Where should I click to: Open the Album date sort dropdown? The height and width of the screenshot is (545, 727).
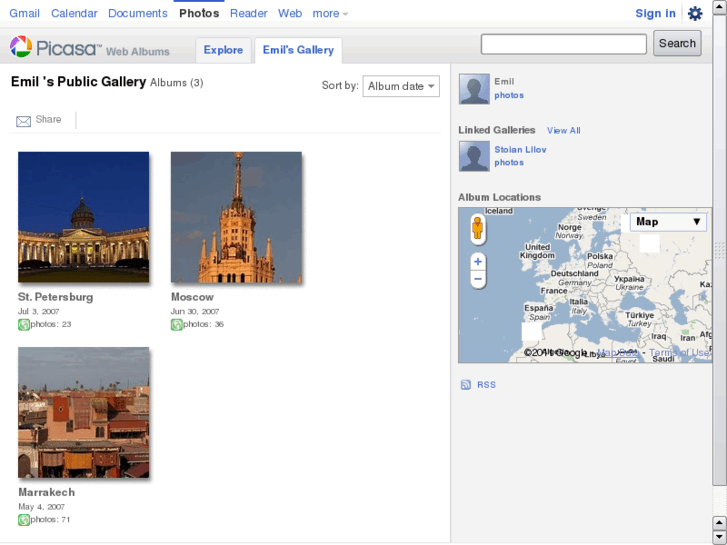(401, 87)
